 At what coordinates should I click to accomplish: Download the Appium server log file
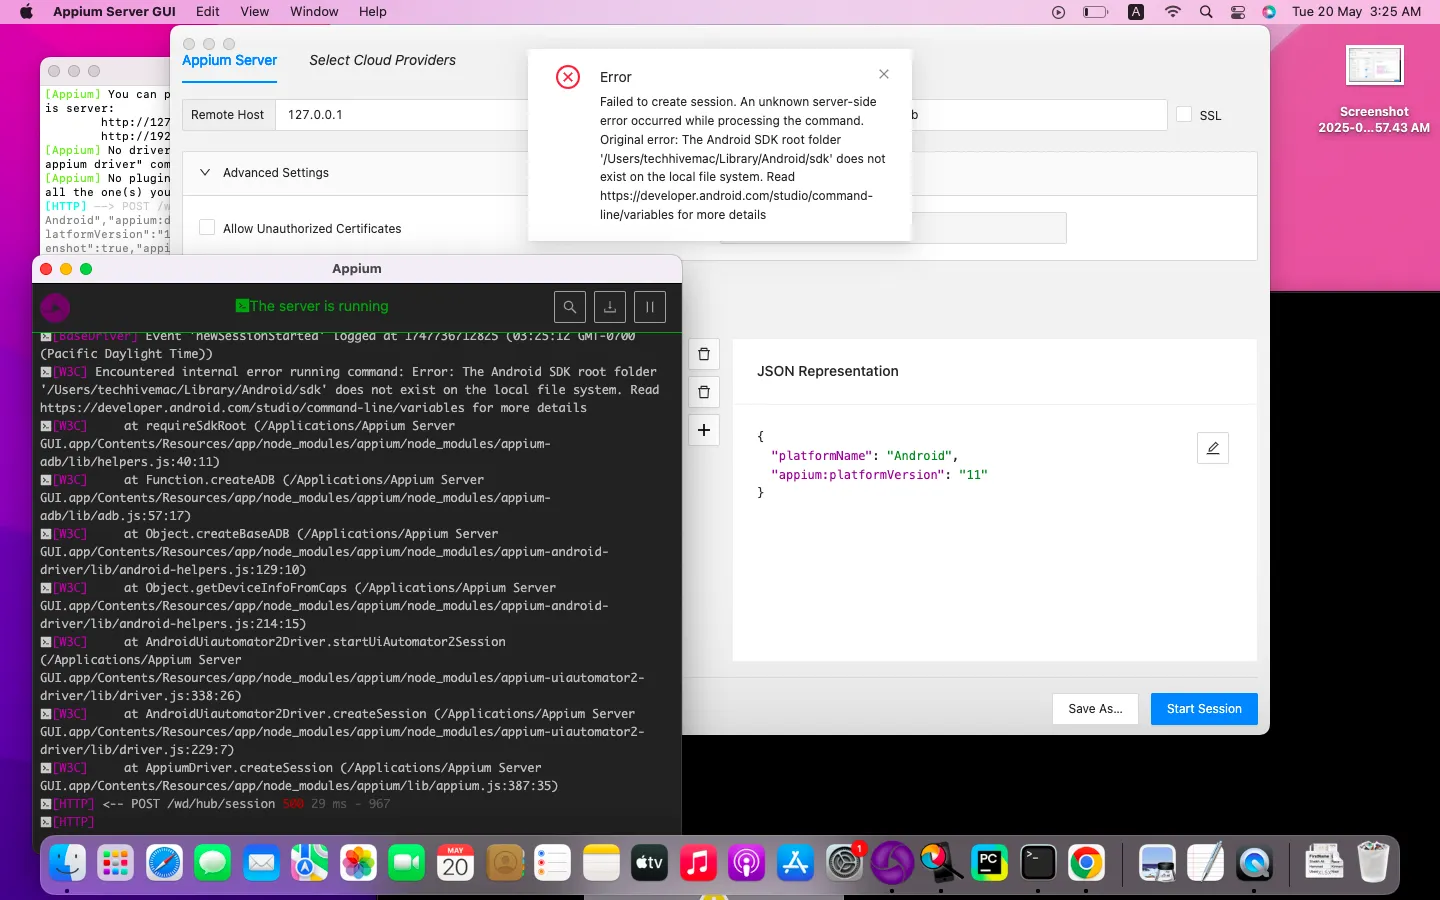click(x=610, y=307)
